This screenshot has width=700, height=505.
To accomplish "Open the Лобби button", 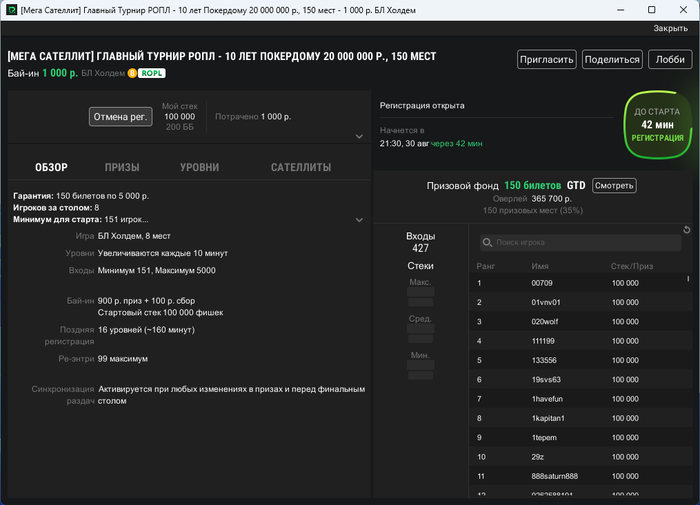I will (670, 59).
